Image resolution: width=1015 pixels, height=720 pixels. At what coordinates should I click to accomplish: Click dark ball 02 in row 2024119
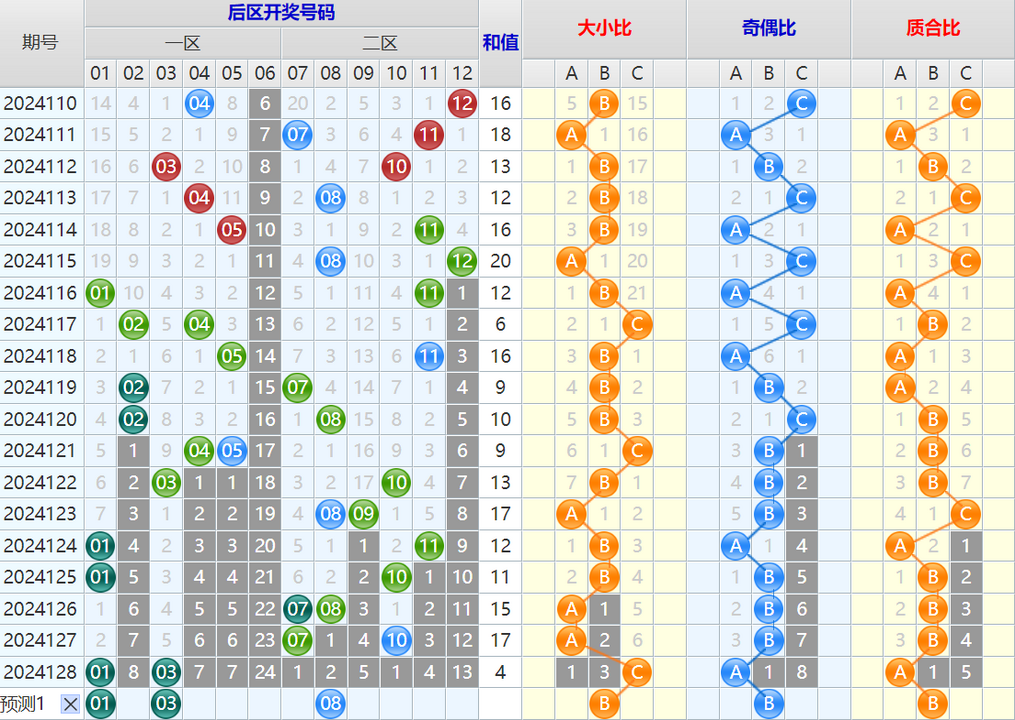[x=133, y=387]
